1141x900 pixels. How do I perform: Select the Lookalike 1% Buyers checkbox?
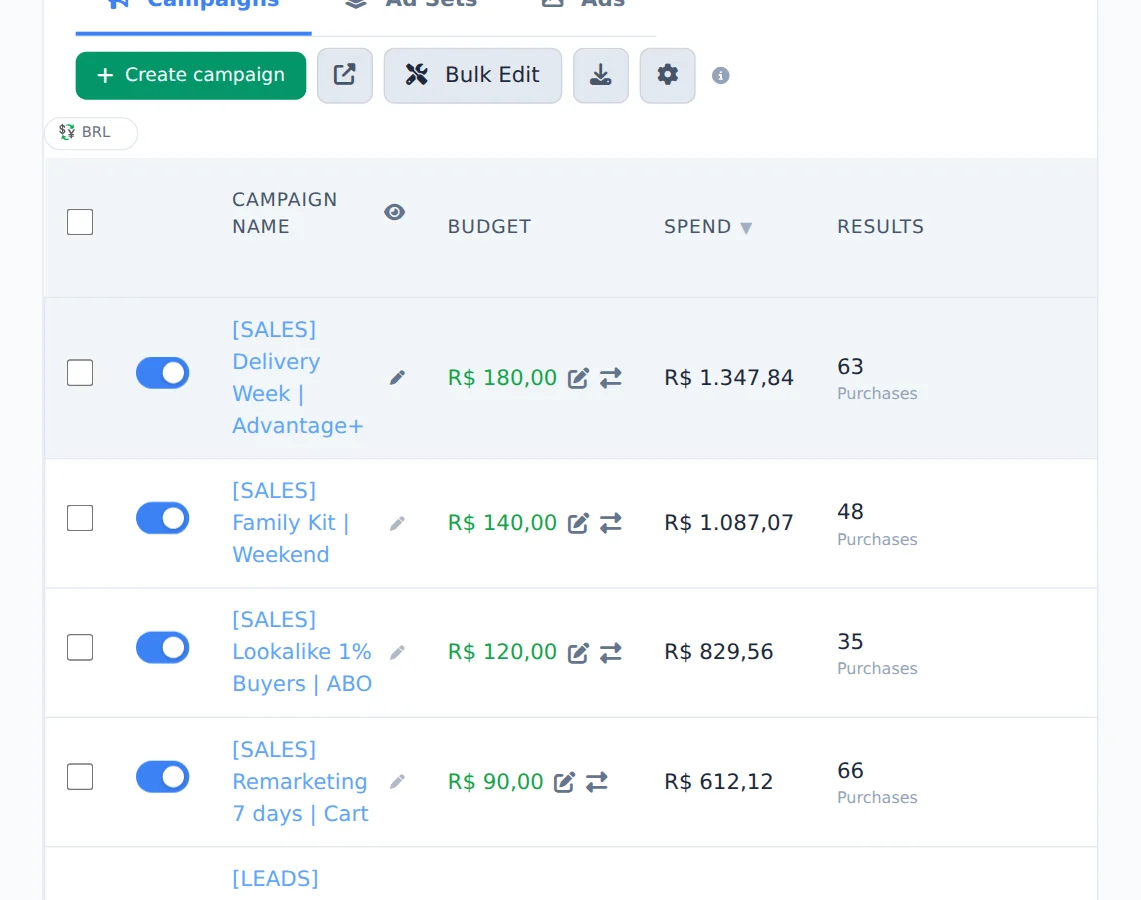point(80,648)
